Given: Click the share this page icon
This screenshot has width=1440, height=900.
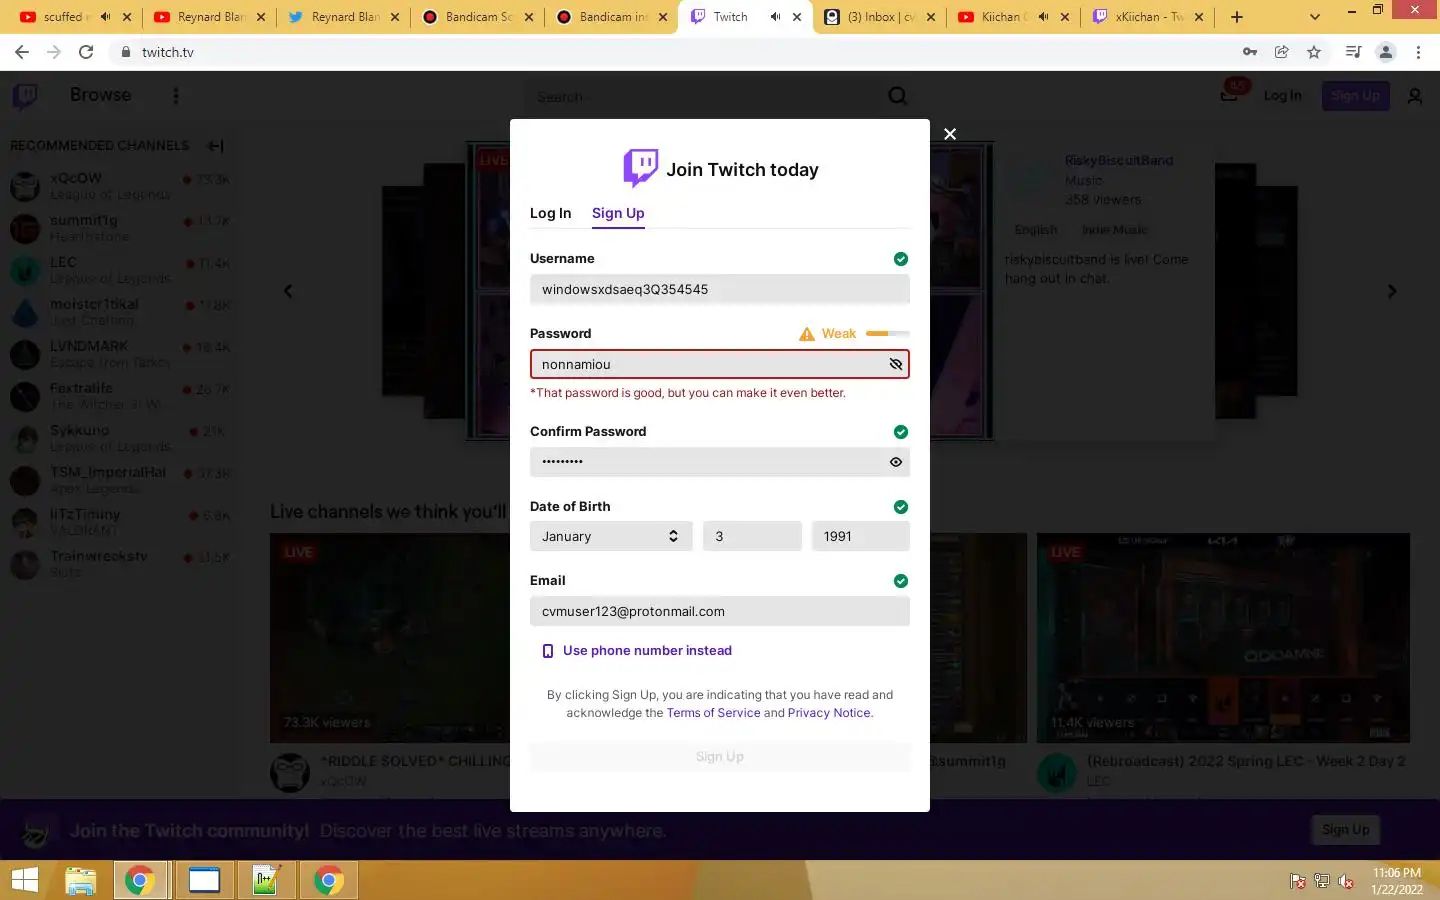Looking at the screenshot, I should point(1281,52).
